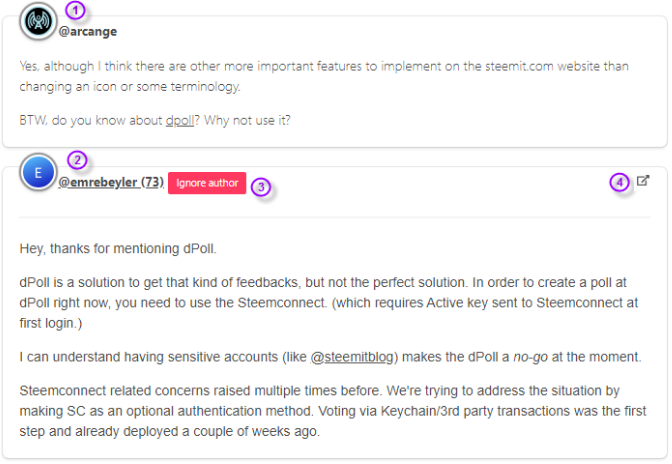672x464 pixels.
Task: Click the 'I can understand having sensitive accounts' sentence
Action: (330, 357)
